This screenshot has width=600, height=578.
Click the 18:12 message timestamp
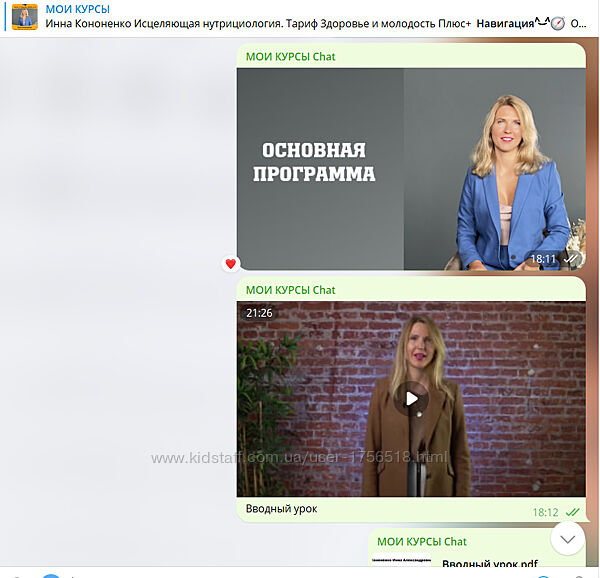545,512
